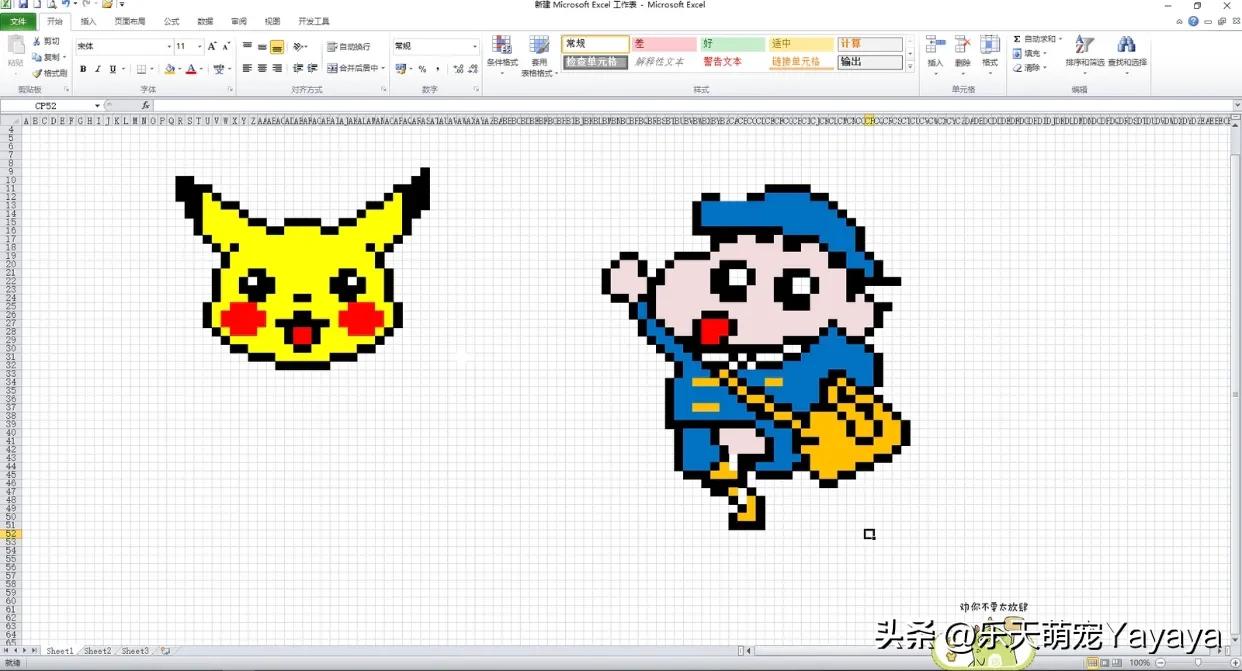The image size is (1242, 671).
Task: Switch to the Data (数据) tab
Action: point(205,21)
